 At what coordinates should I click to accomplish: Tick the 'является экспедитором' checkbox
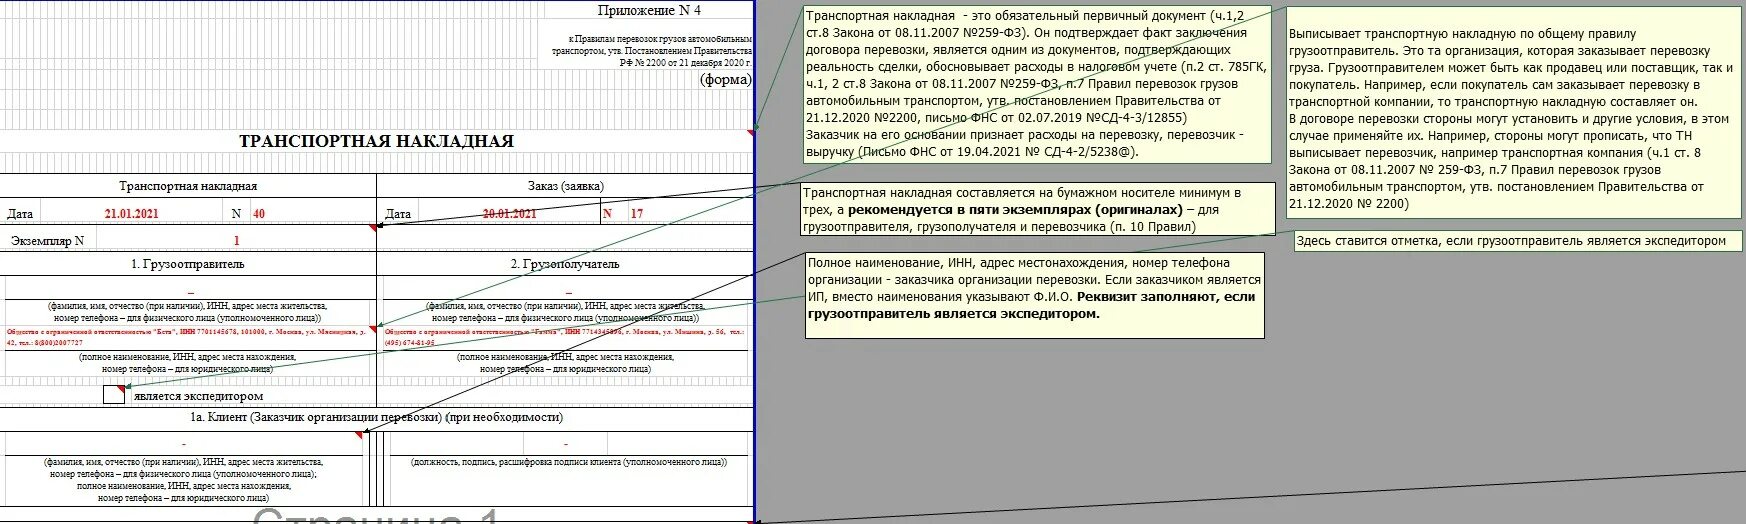[x=114, y=394]
